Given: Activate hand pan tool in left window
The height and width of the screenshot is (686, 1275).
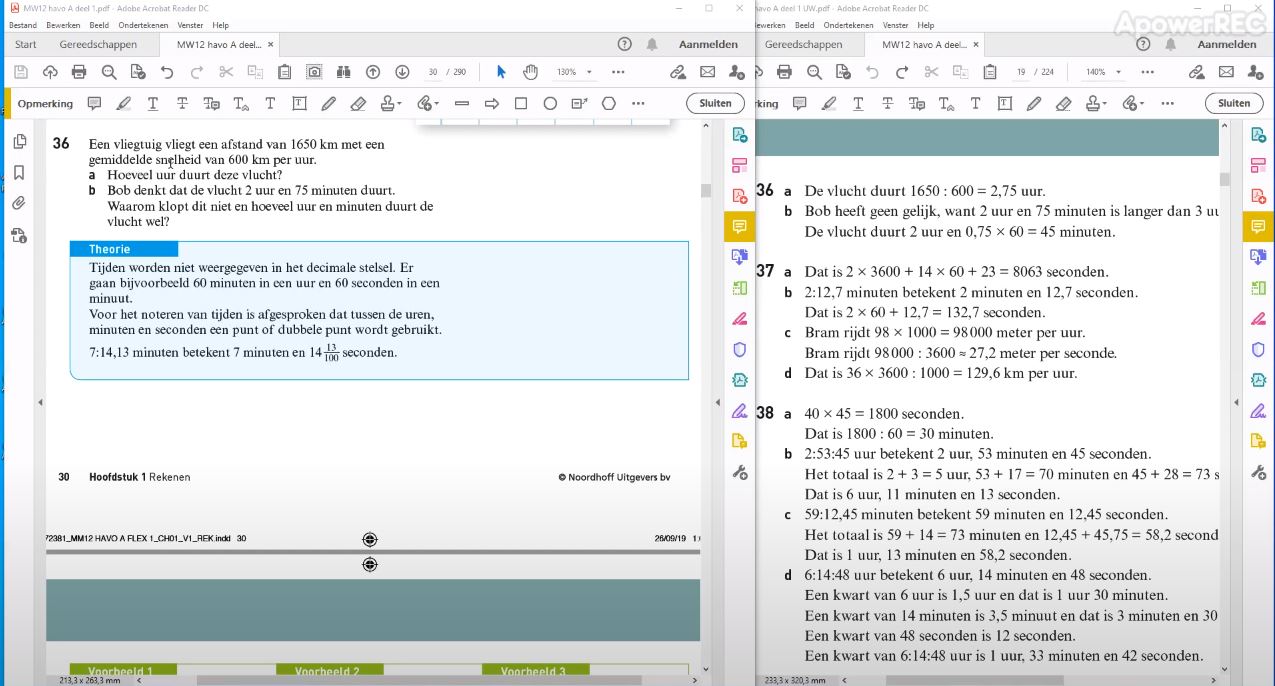Looking at the screenshot, I should pos(530,72).
